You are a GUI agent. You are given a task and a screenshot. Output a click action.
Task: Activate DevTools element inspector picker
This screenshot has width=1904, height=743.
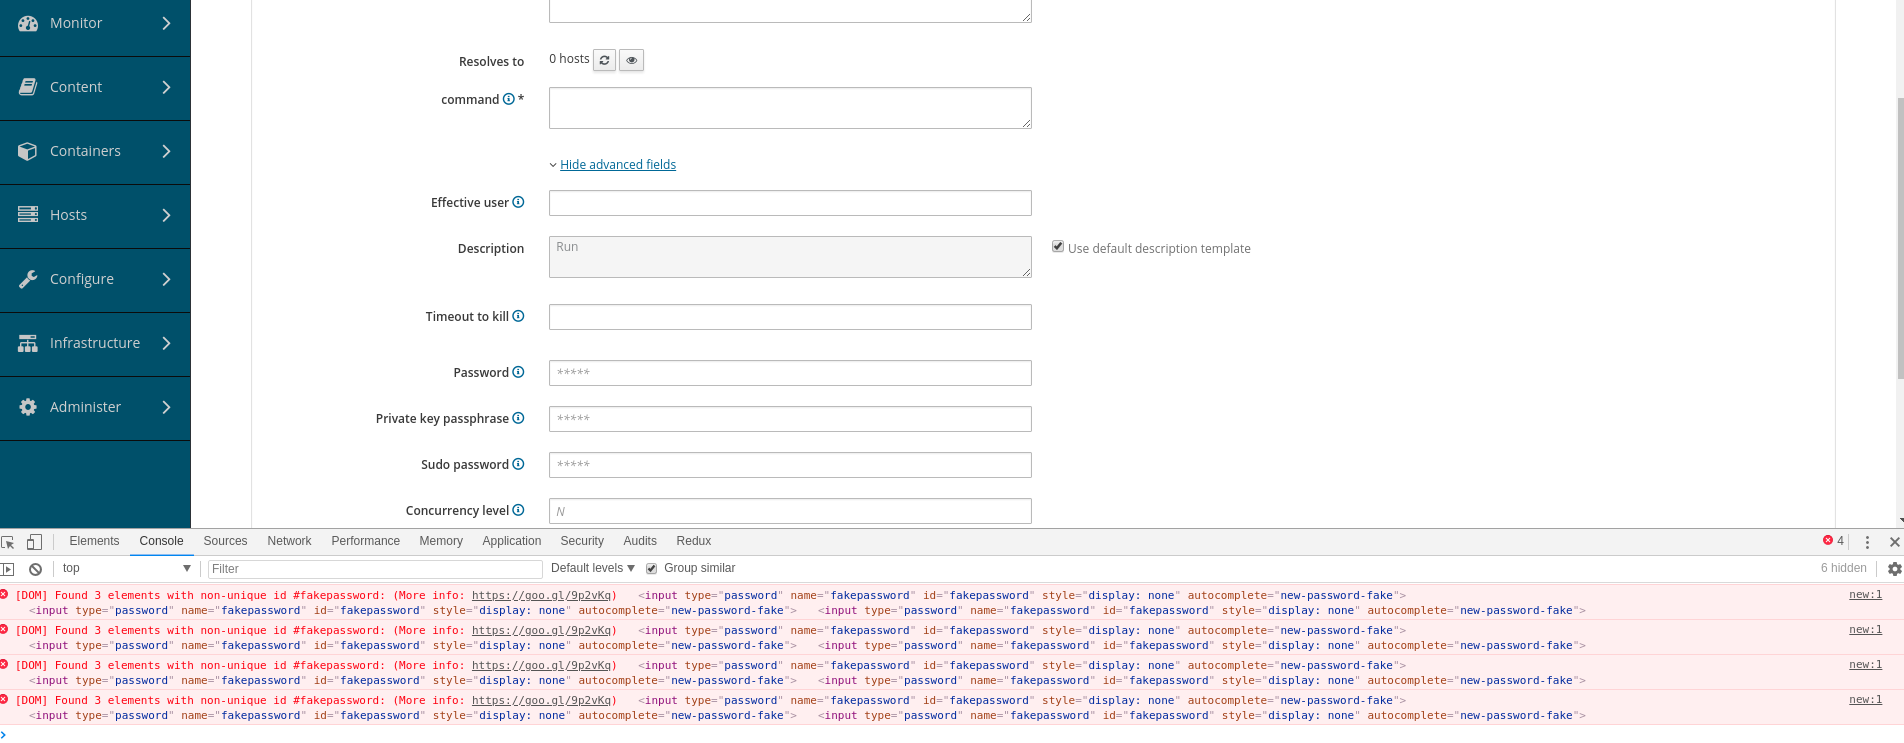coord(8,542)
